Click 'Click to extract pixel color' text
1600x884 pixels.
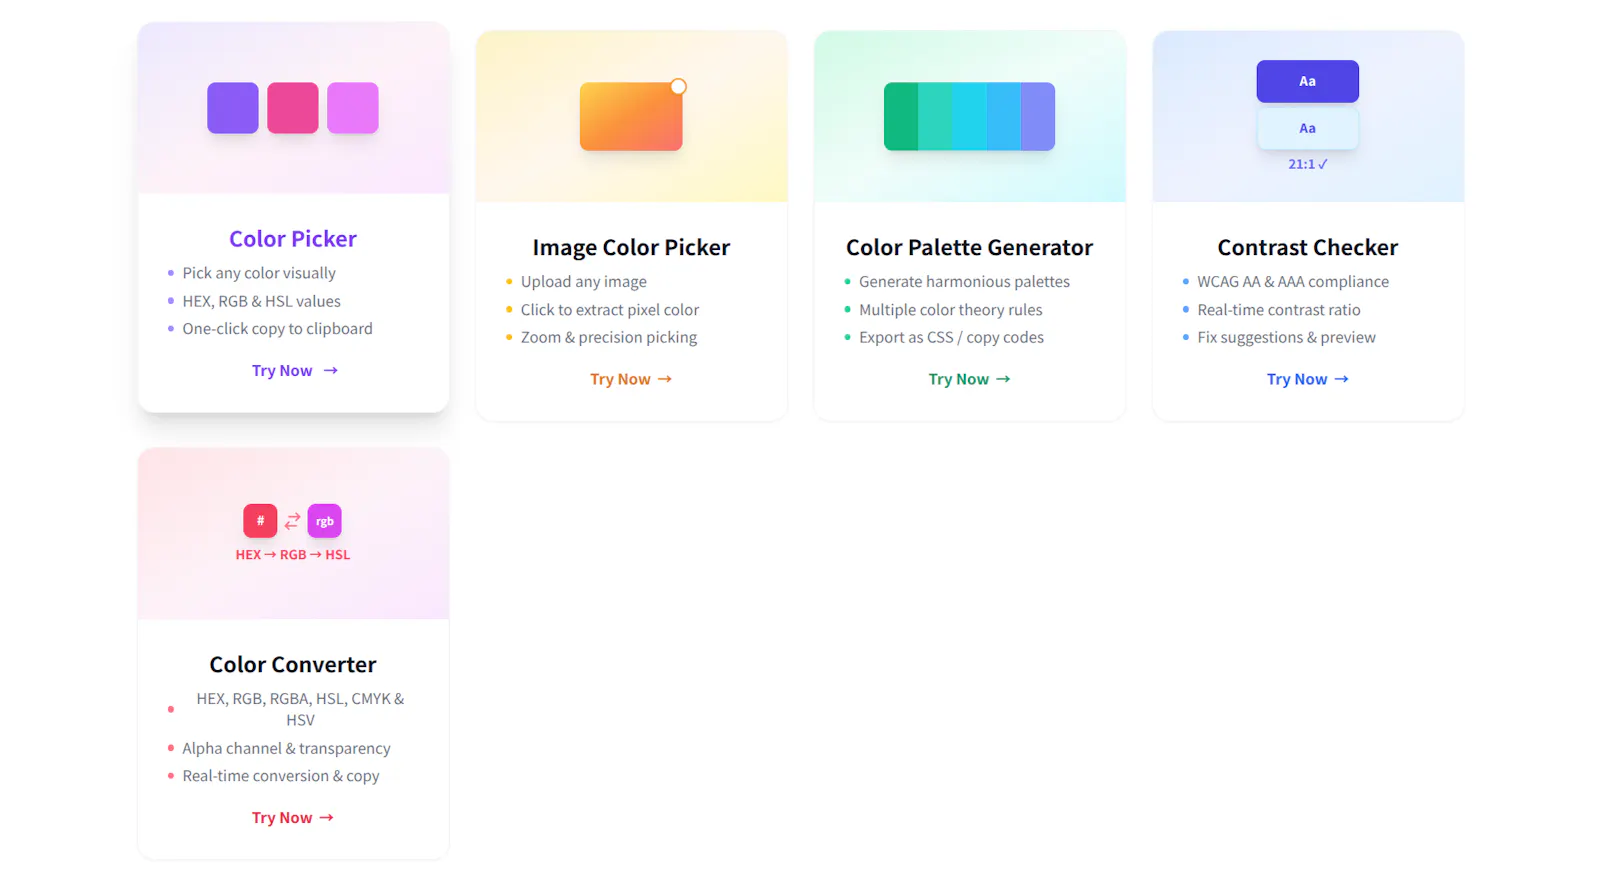click(x=610, y=310)
